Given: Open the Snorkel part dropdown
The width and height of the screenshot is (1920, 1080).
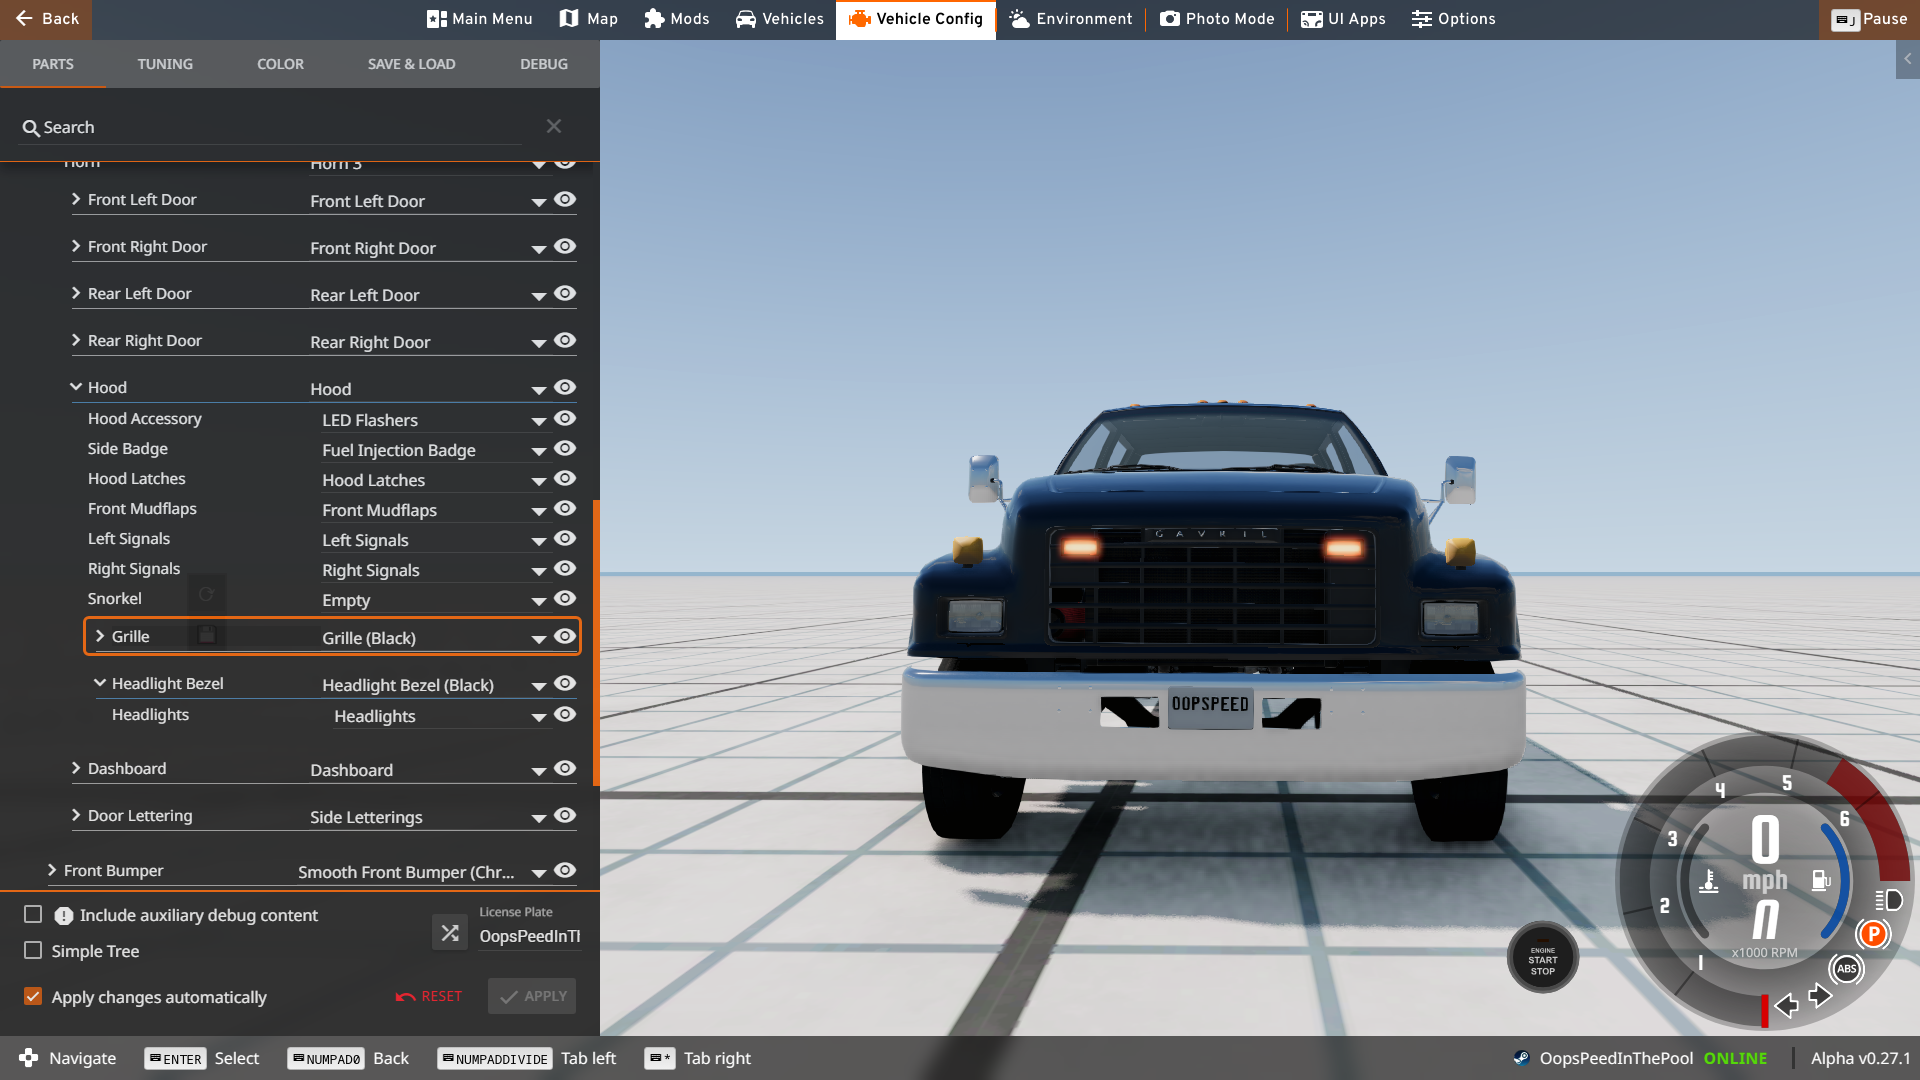Looking at the screenshot, I should (x=538, y=601).
